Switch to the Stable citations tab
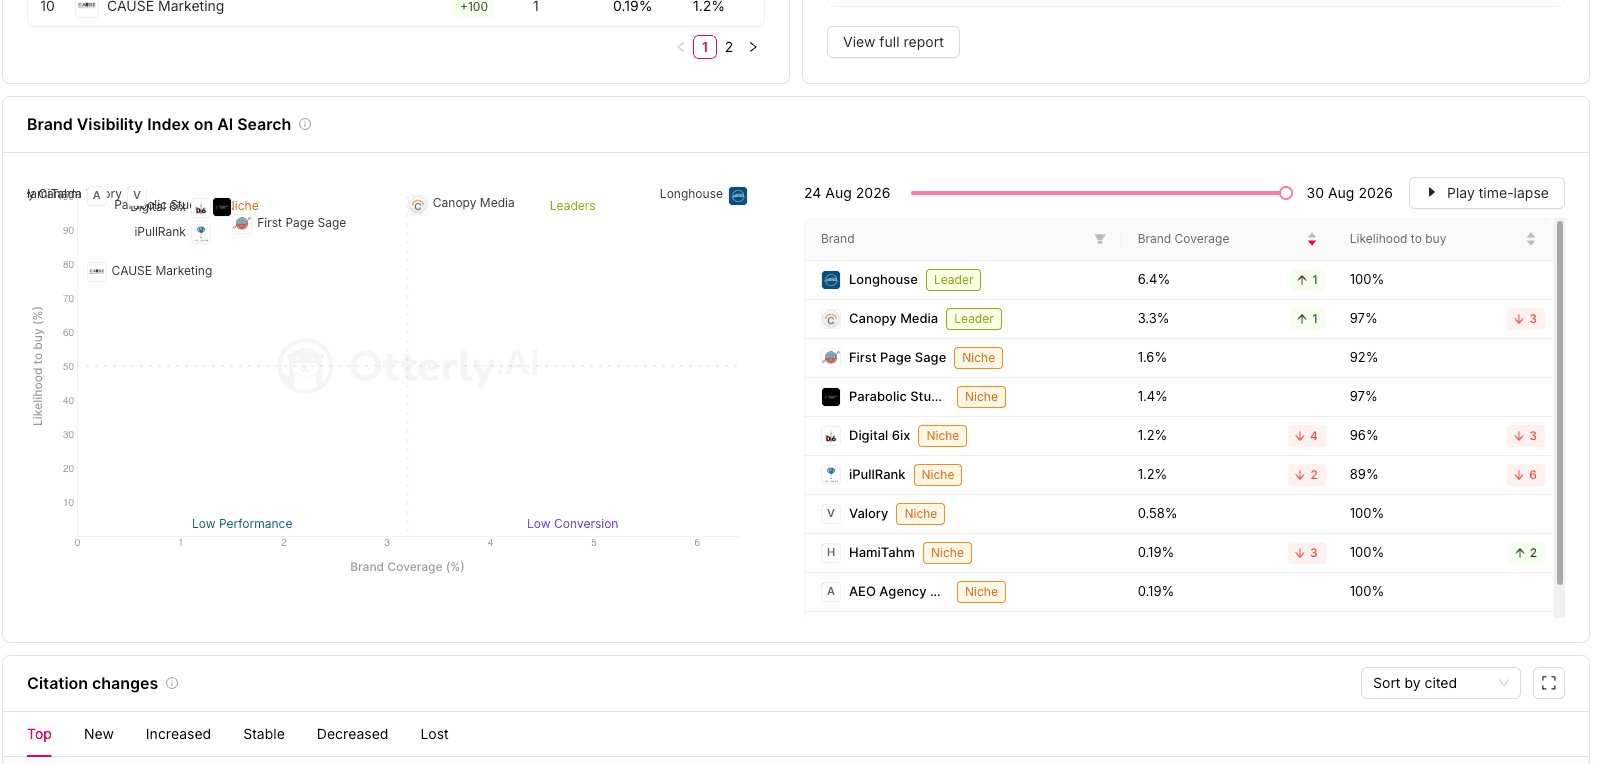The height and width of the screenshot is (764, 1607). (x=264, y=734)
